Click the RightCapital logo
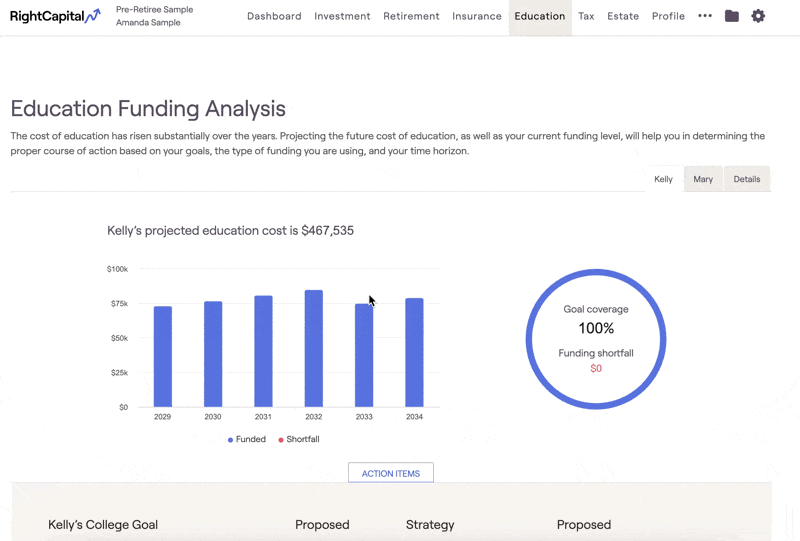This screenshot has height=541, width=800. point(55,16)
